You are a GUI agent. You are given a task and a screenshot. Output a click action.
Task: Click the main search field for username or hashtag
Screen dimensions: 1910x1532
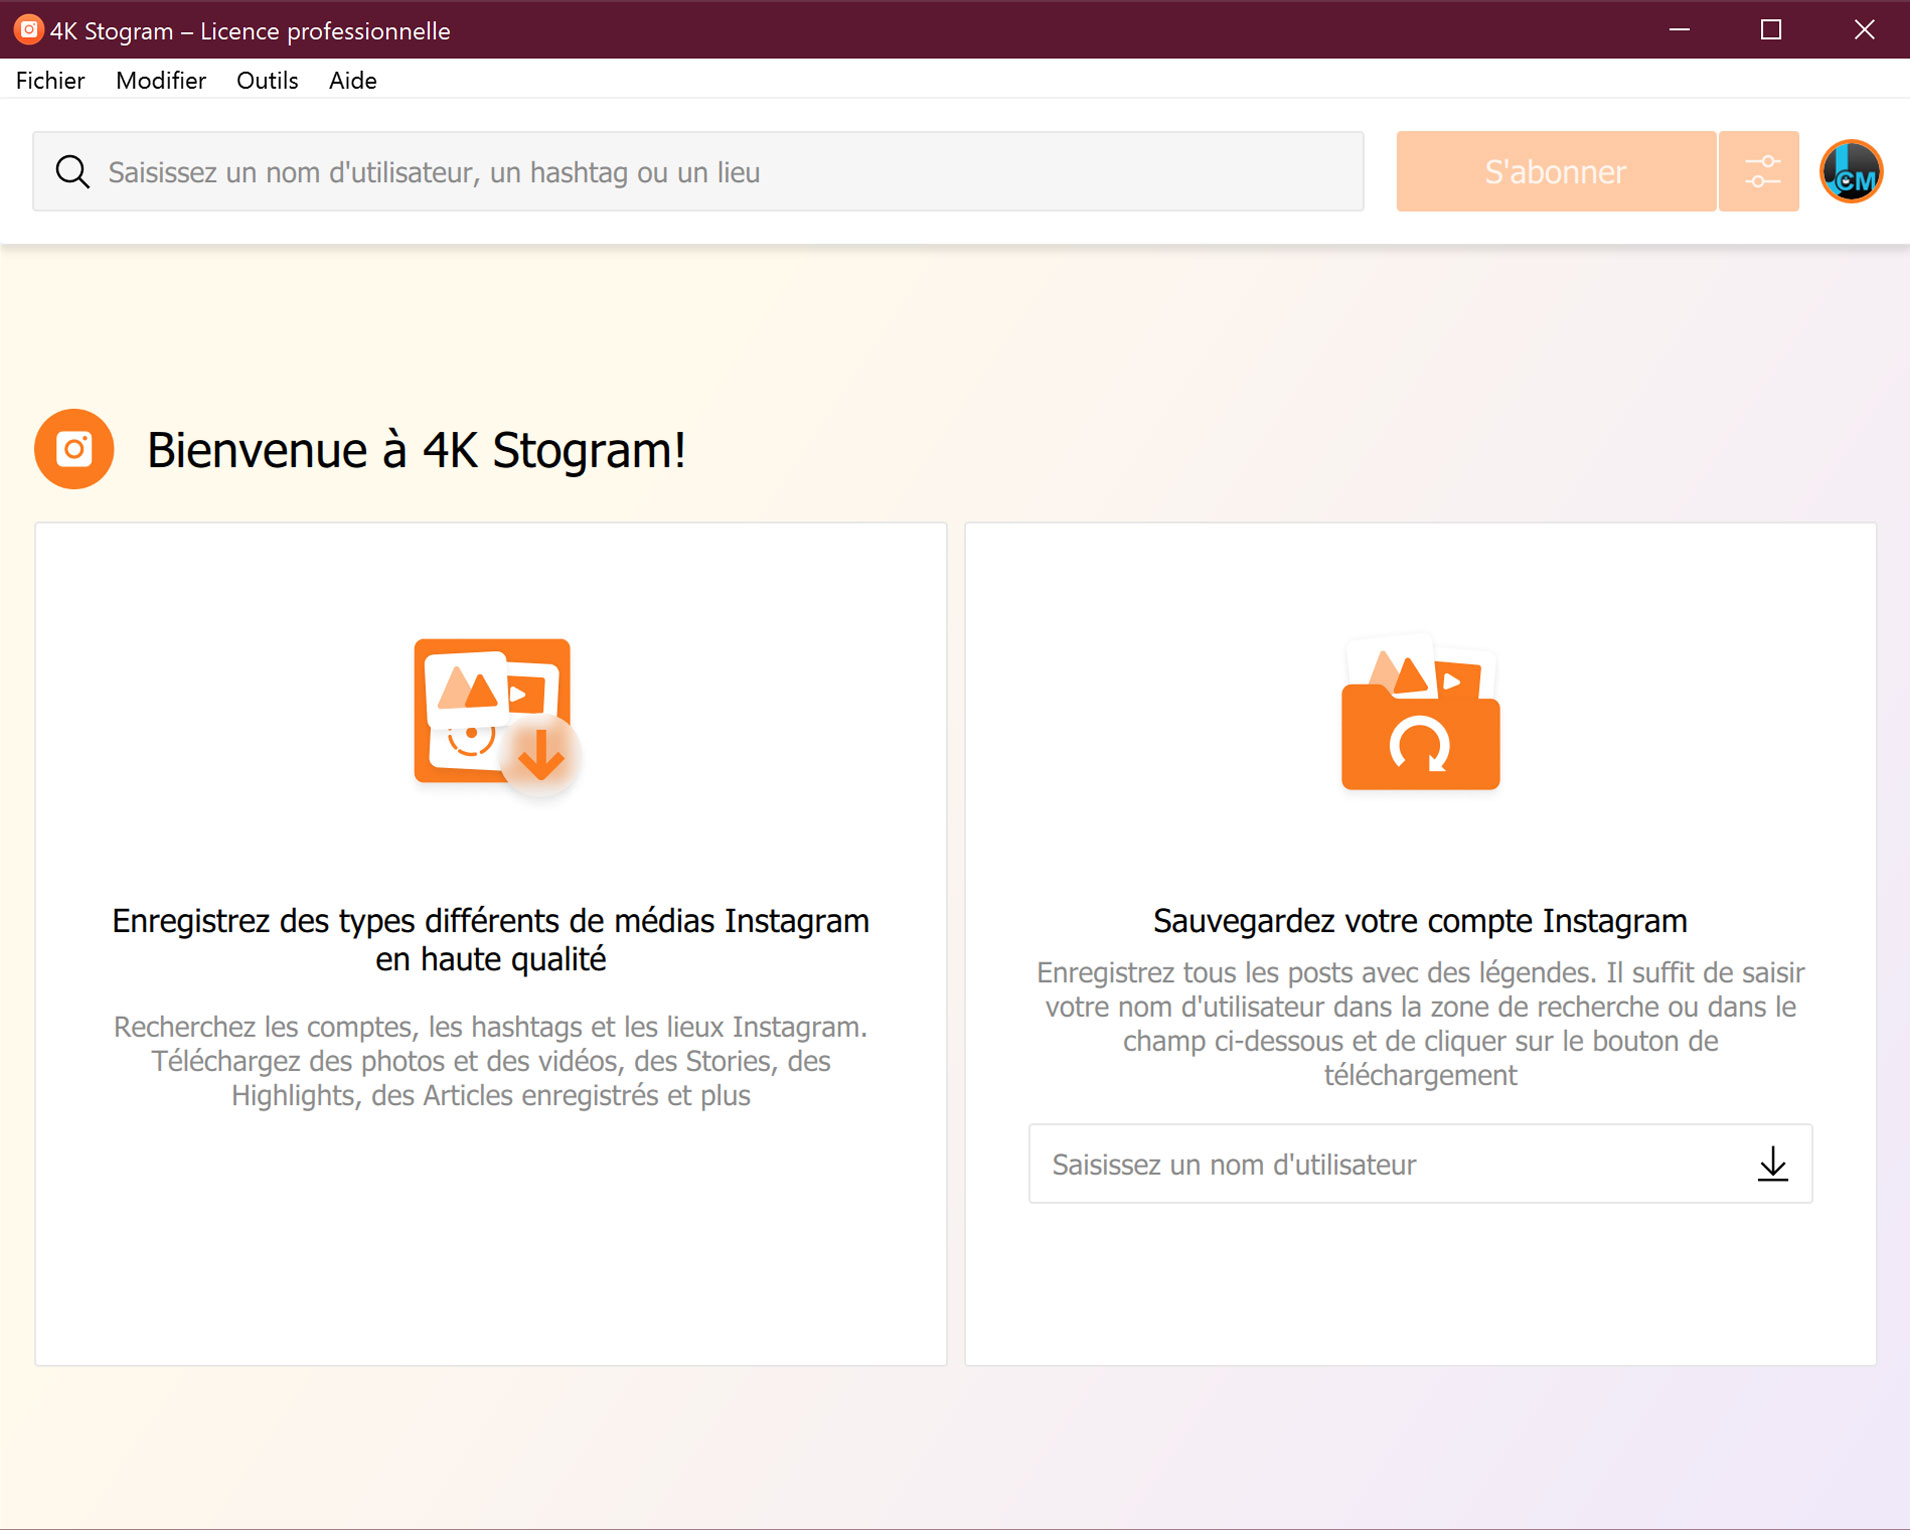tap(698, 172)
